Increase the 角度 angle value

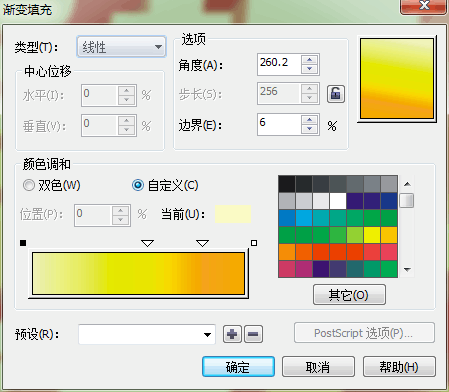(x=310, y=60)
